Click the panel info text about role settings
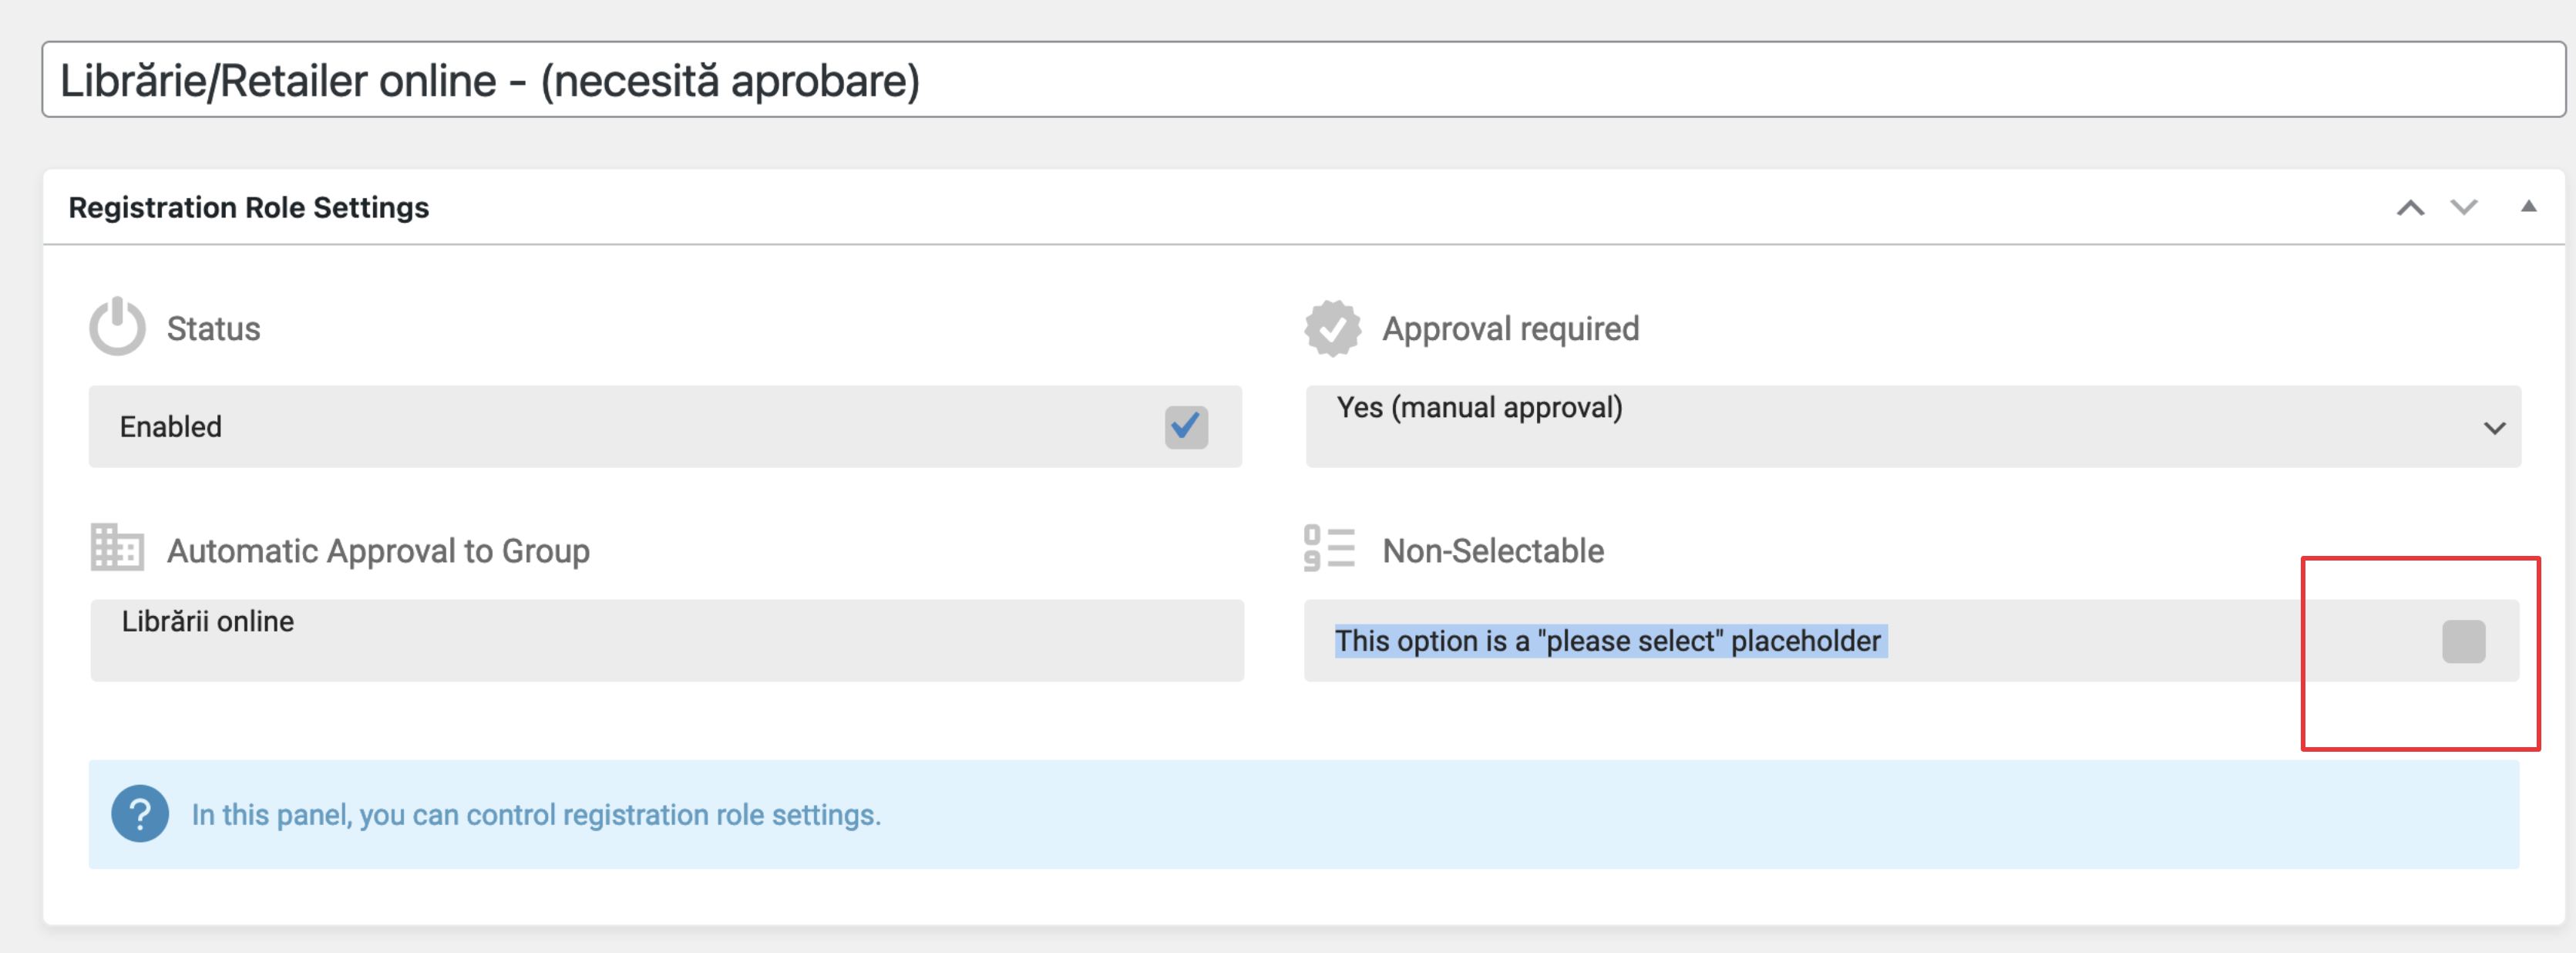Screen dimensions: 2576x953 (536, 814)
